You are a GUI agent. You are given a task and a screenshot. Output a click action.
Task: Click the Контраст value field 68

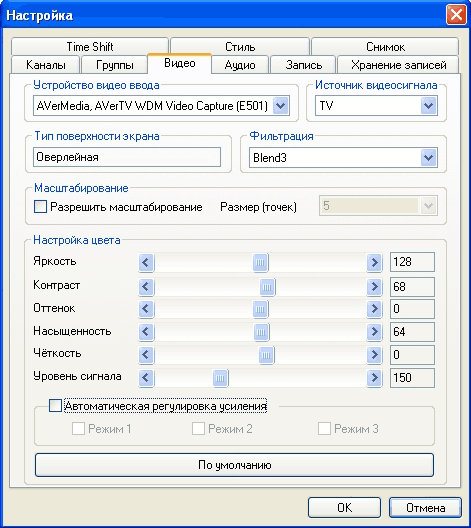(x=412, y=287)
